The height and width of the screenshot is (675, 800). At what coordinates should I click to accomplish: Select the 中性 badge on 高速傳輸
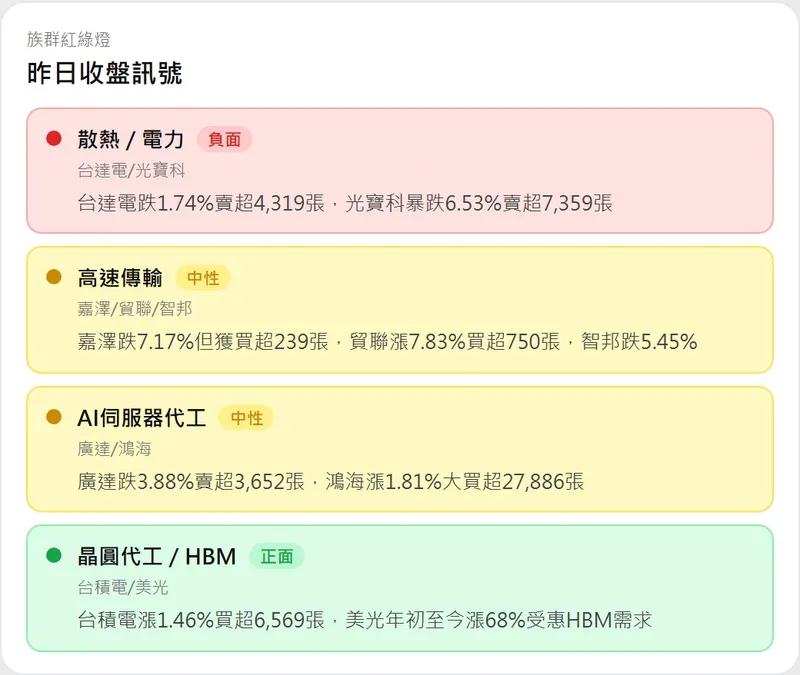[203, 278]
